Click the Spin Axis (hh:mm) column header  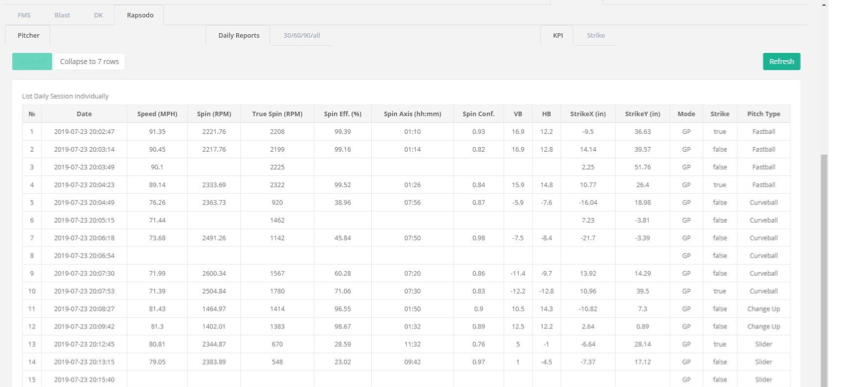pyautogui.click(x=412, y=114)
